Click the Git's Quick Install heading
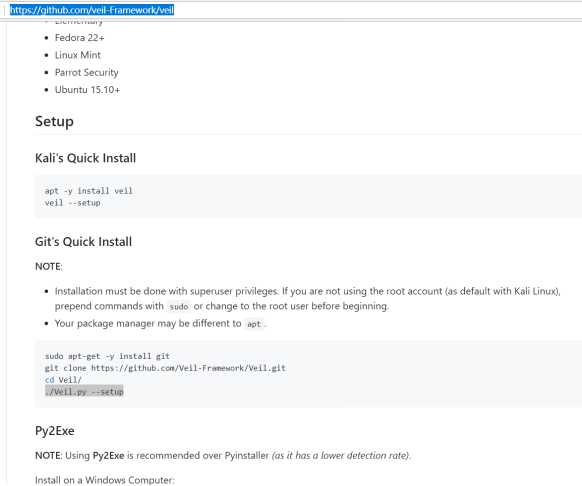 pos(83,242)
